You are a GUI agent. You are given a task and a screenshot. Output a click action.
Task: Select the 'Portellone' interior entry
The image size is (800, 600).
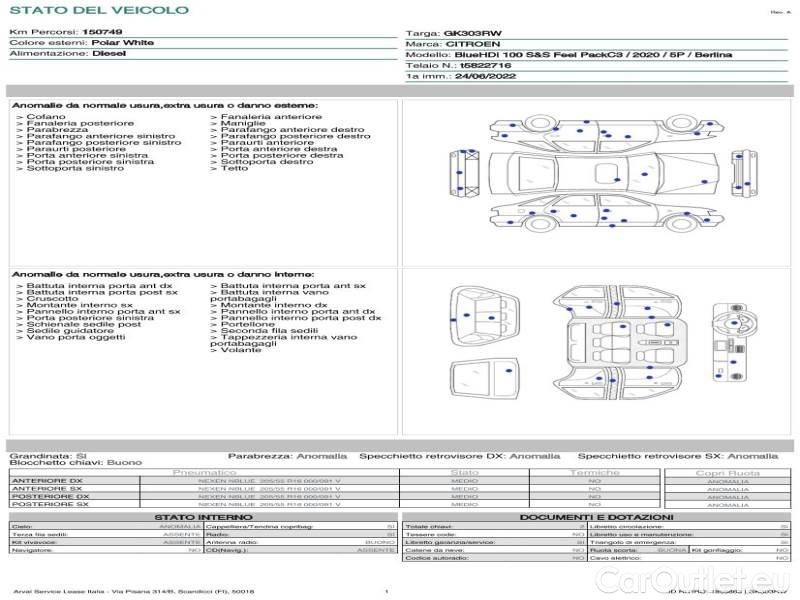coord(247,324)
